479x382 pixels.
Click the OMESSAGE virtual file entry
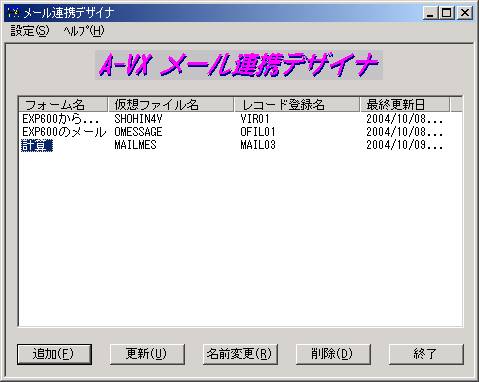(x=138, y=132)
